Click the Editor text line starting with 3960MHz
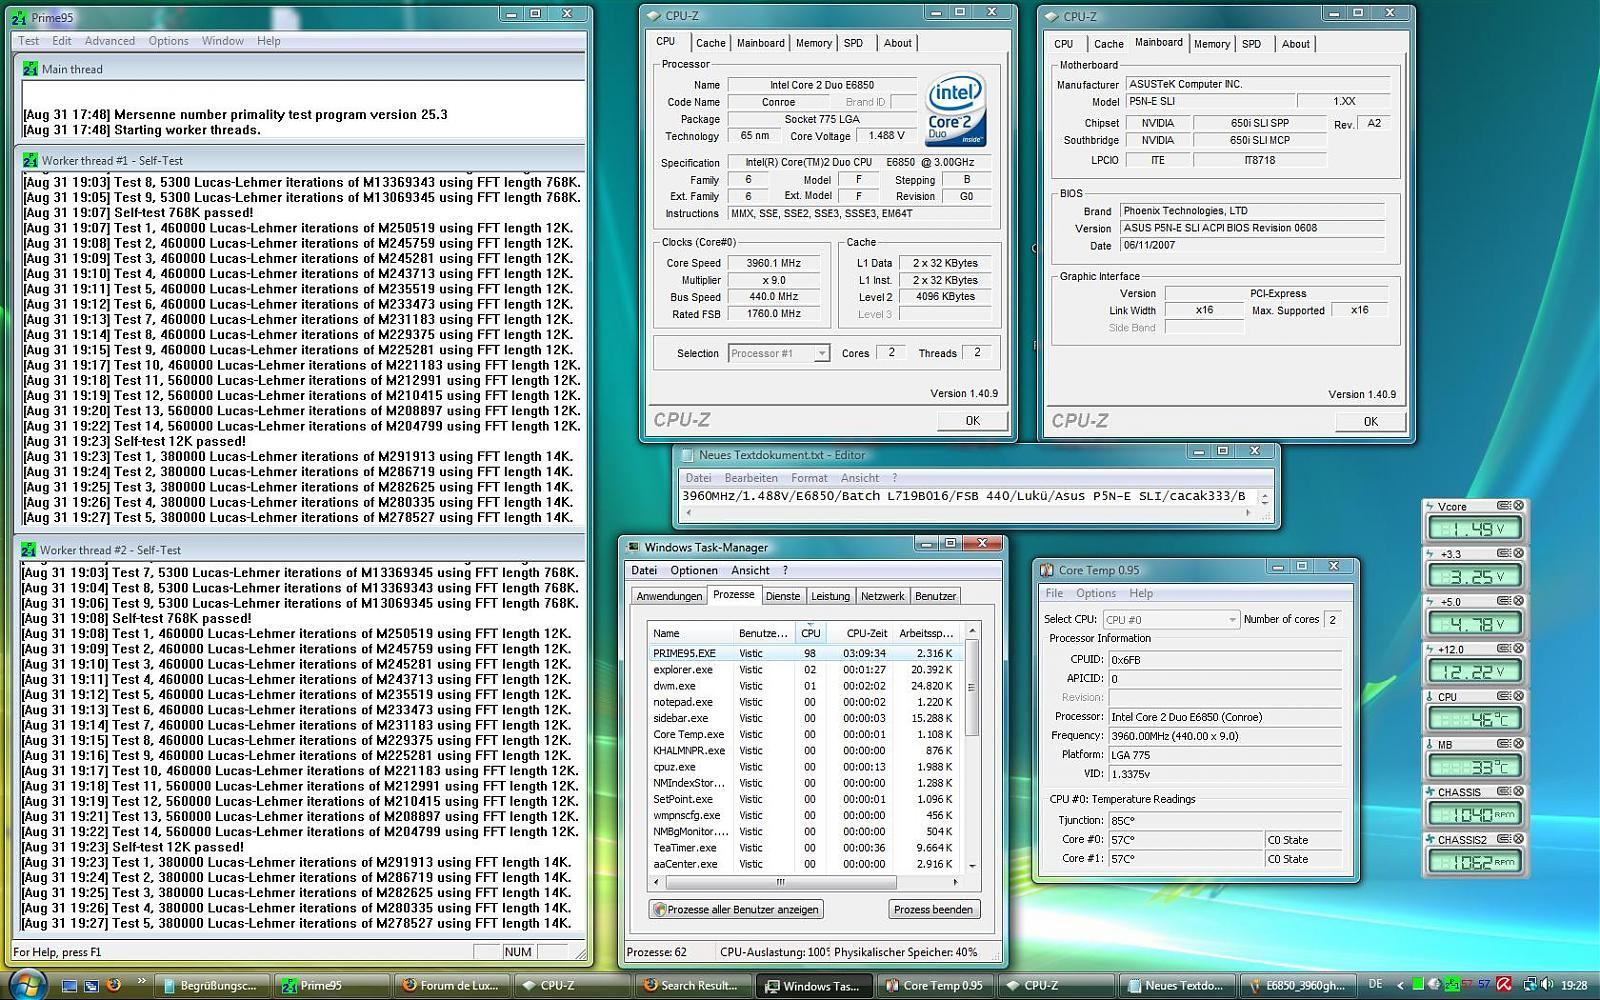The width and height of the screenshot is (1600, 1000). tap(964, 496)
